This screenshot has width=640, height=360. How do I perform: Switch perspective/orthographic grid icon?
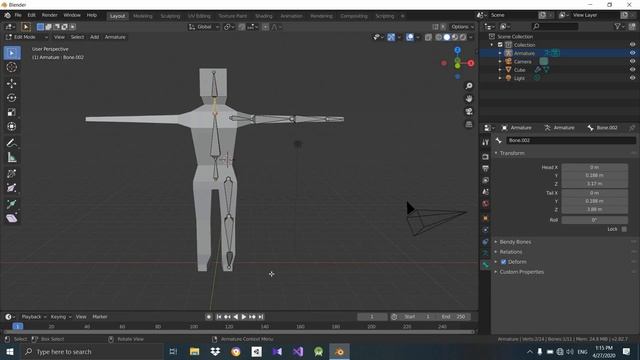[x=469, y=124]
